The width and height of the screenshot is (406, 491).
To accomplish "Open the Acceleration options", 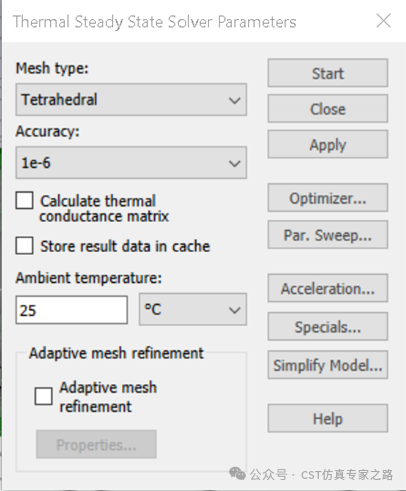I will pos(328,288).
